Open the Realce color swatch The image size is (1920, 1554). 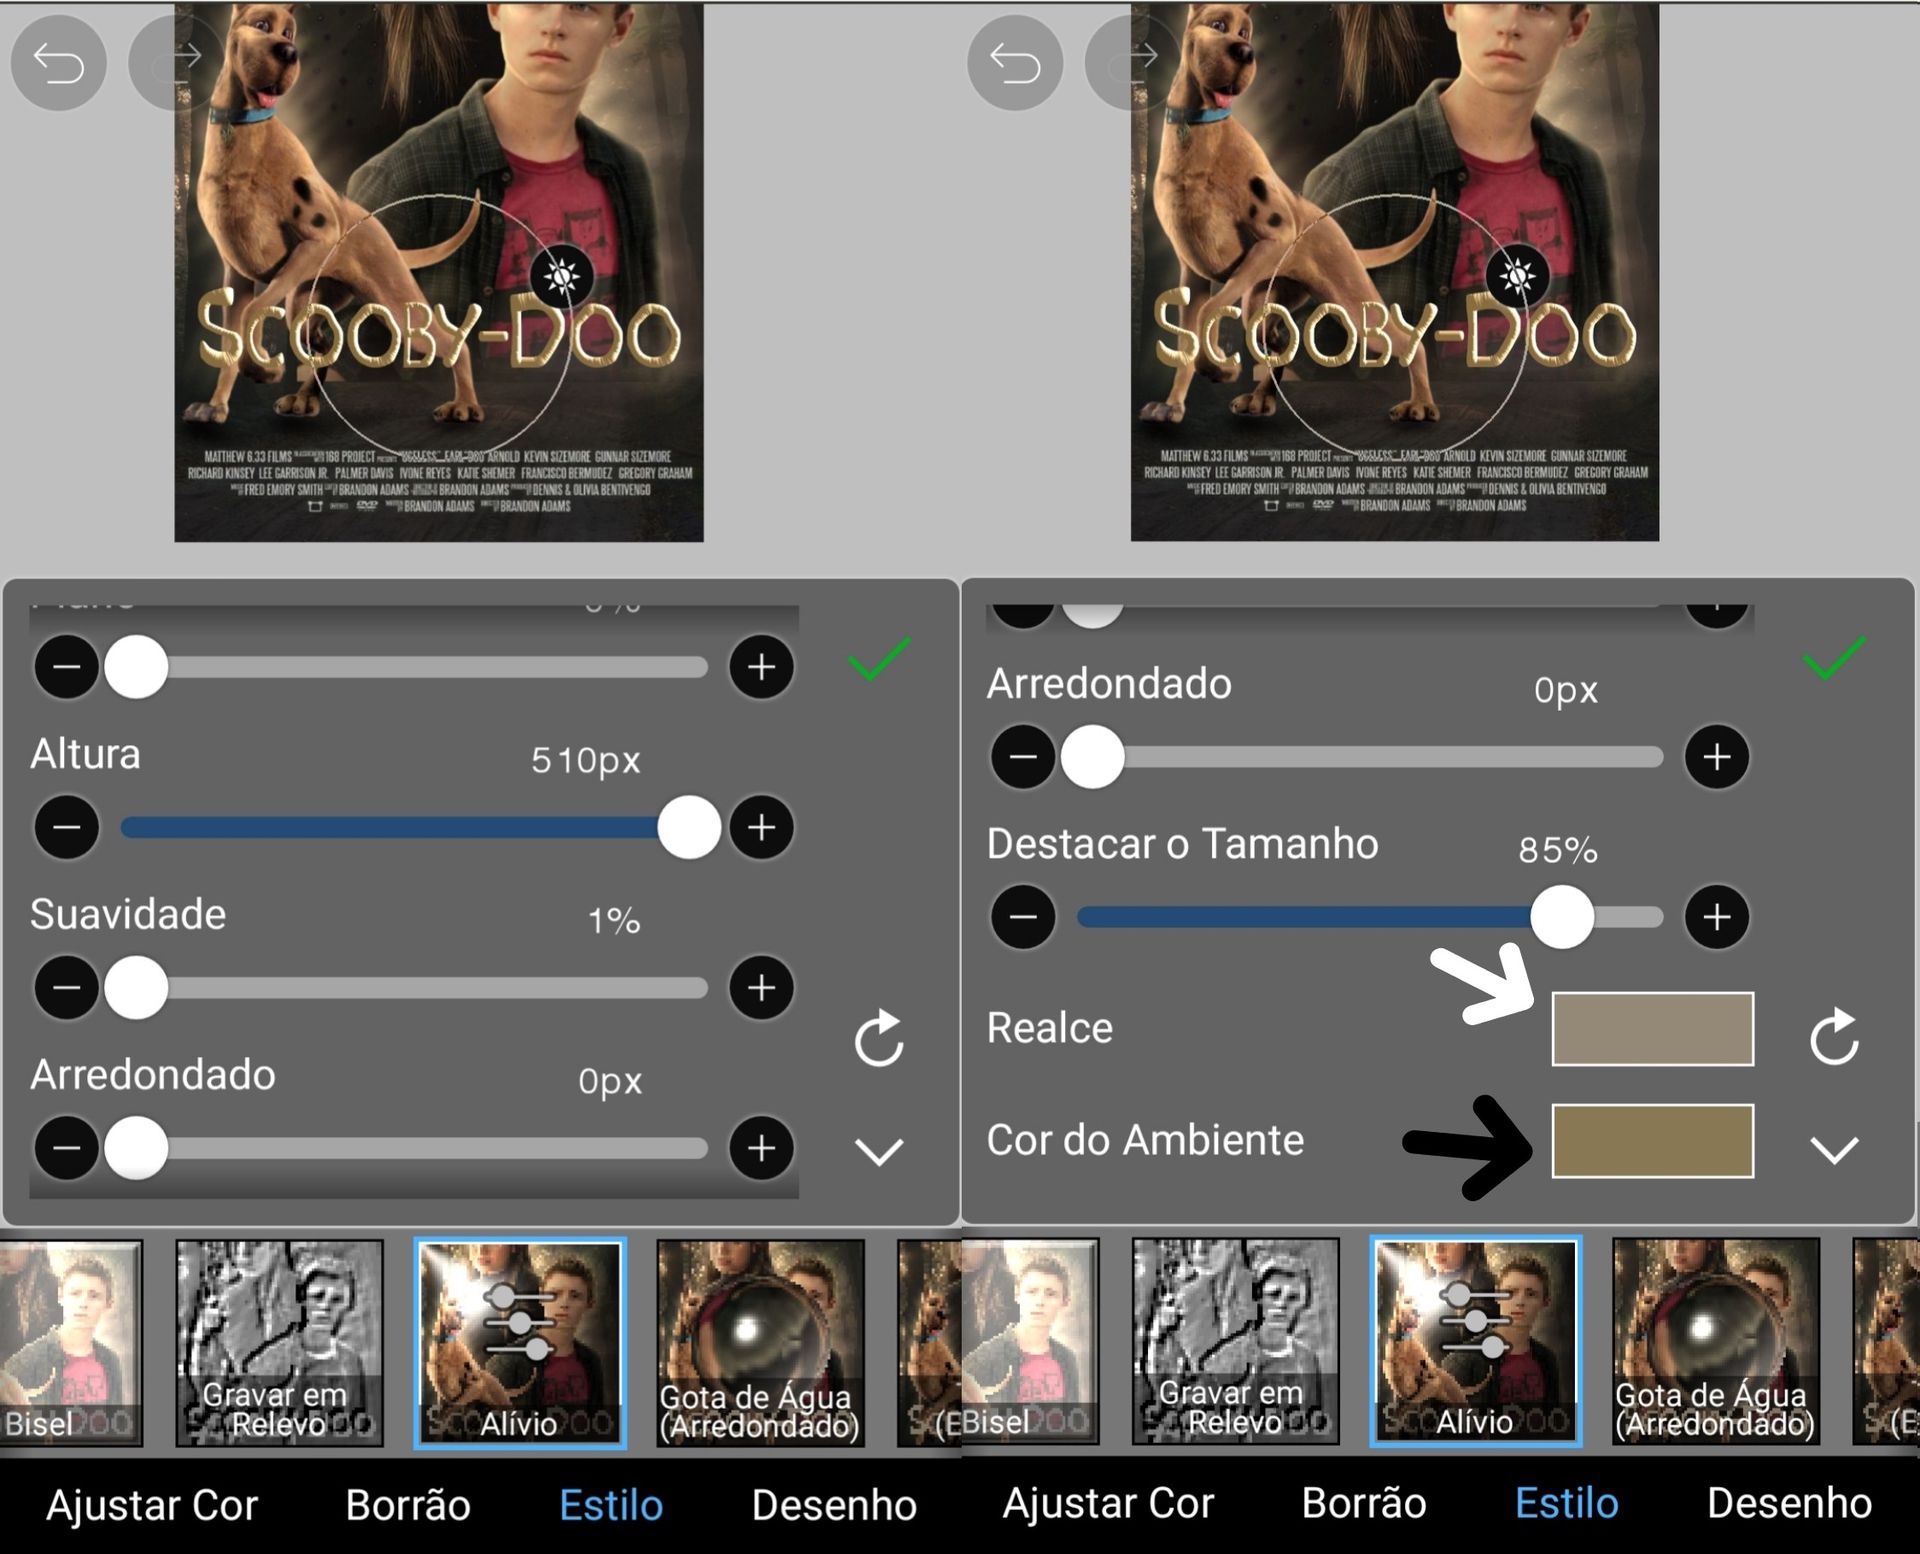coord(1652,1028)
